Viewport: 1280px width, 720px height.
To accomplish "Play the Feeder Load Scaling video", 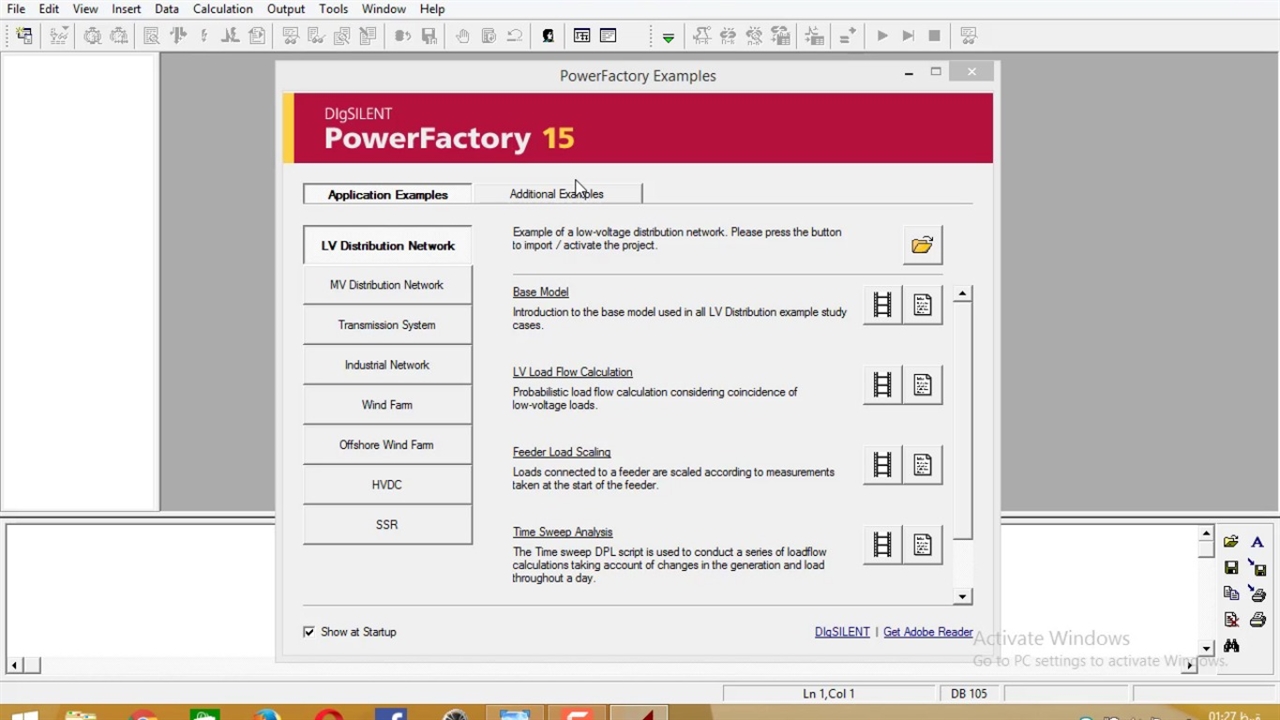I will click(882, 465).
